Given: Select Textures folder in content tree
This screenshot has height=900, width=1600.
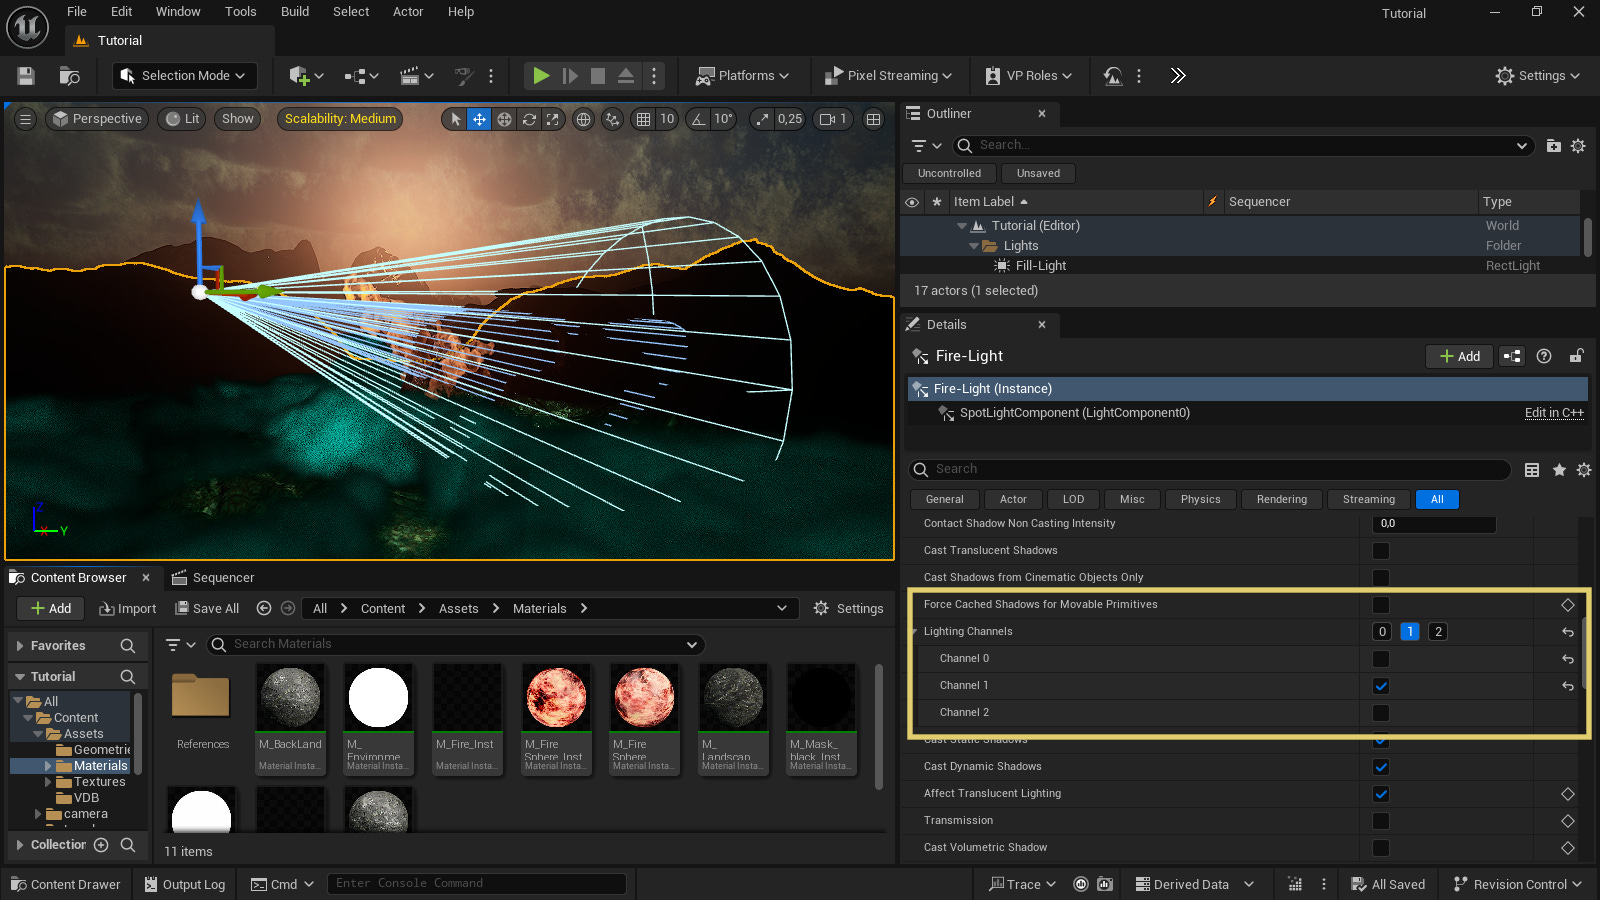Looking at the screenshot, I should tap(100, 783).
